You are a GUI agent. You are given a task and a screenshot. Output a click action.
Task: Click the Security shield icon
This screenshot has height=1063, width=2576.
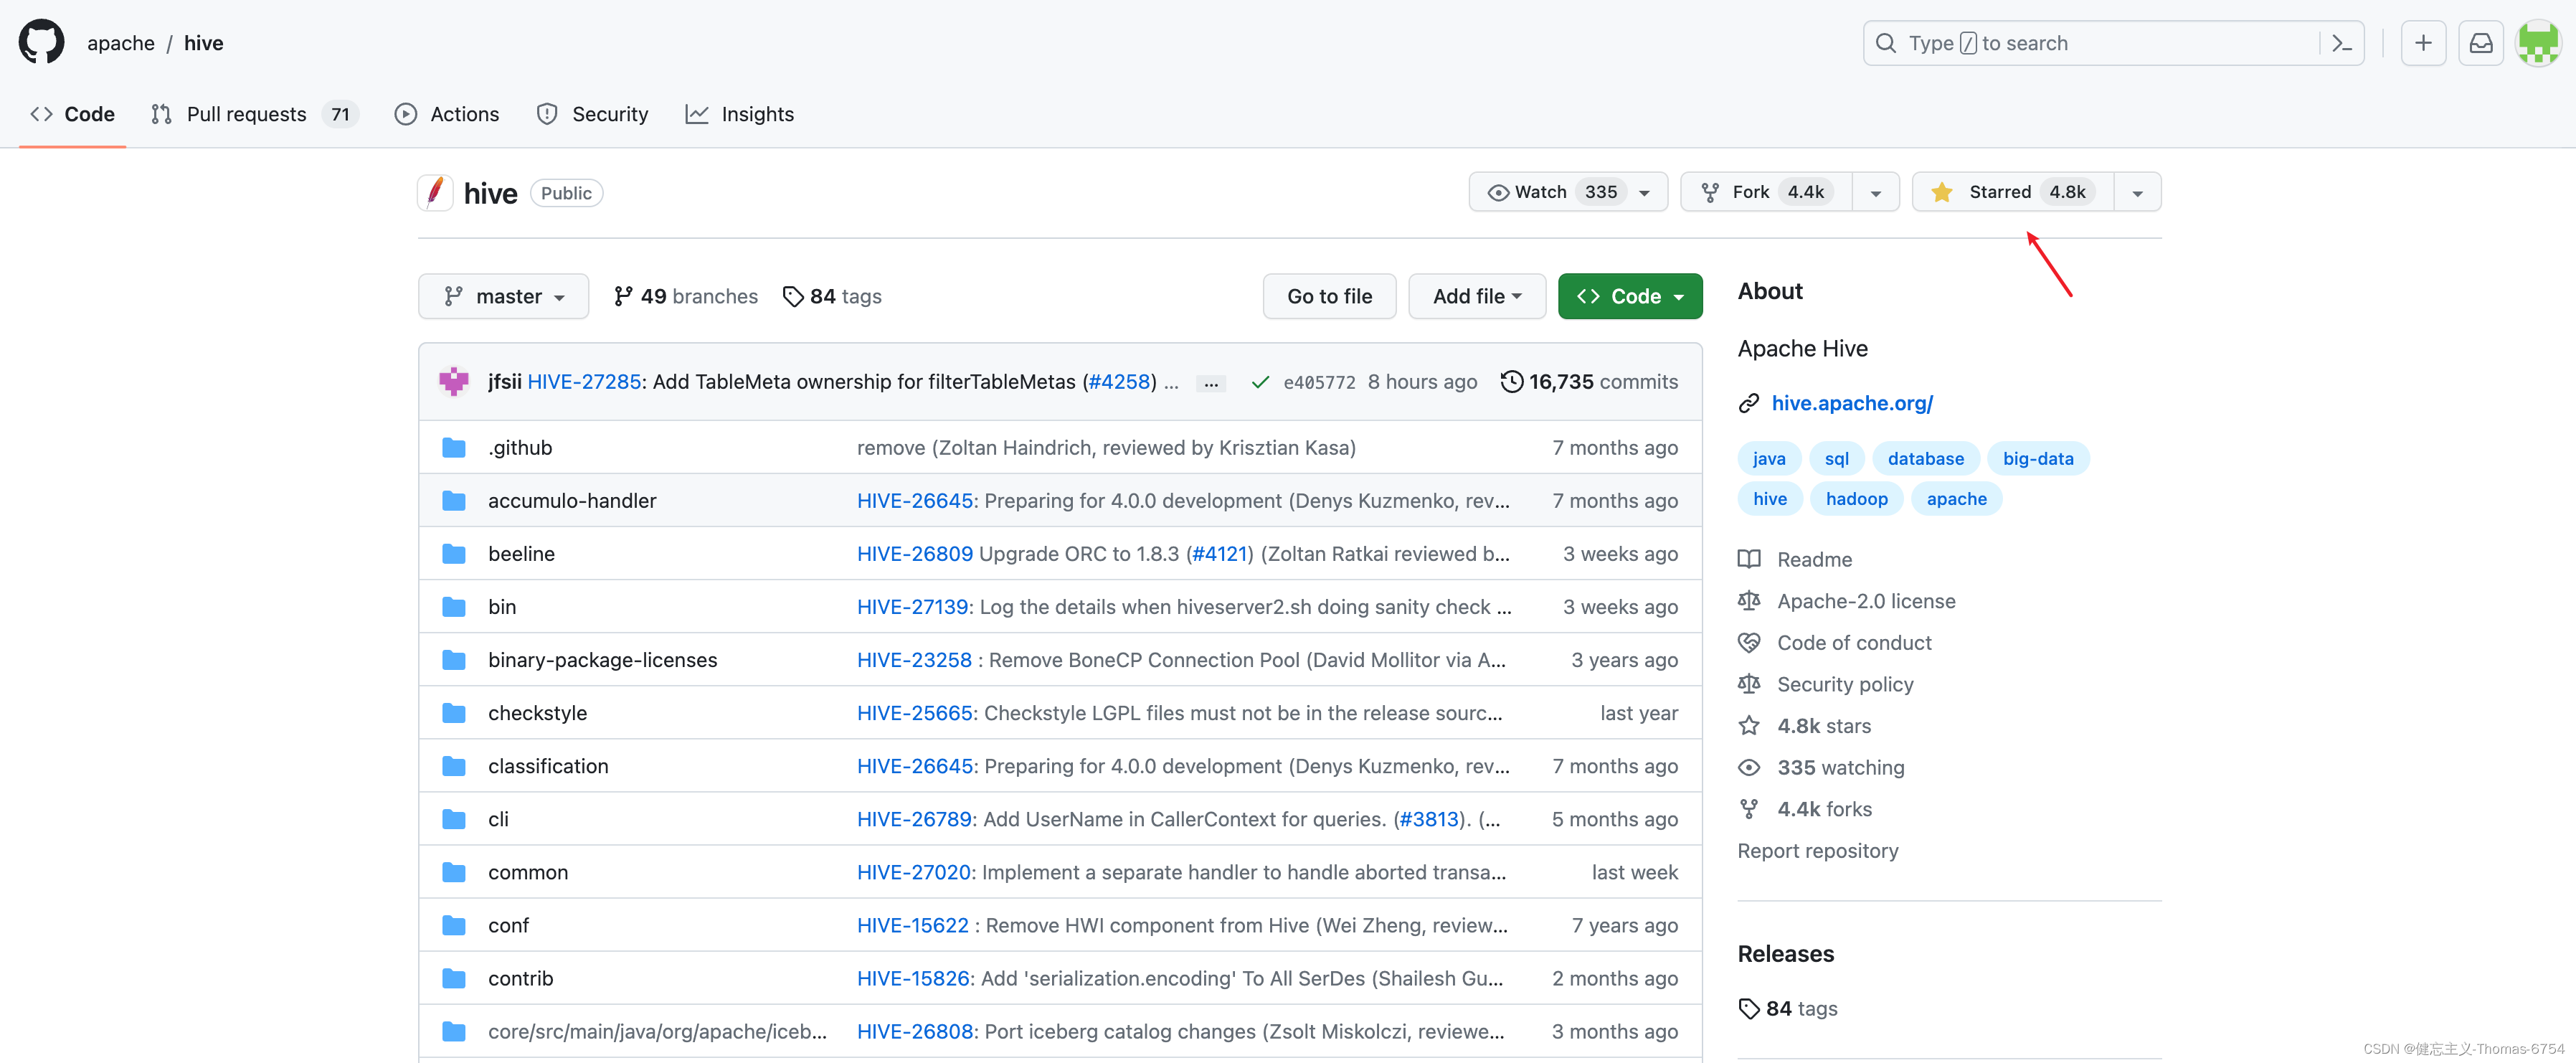(547, 113)
